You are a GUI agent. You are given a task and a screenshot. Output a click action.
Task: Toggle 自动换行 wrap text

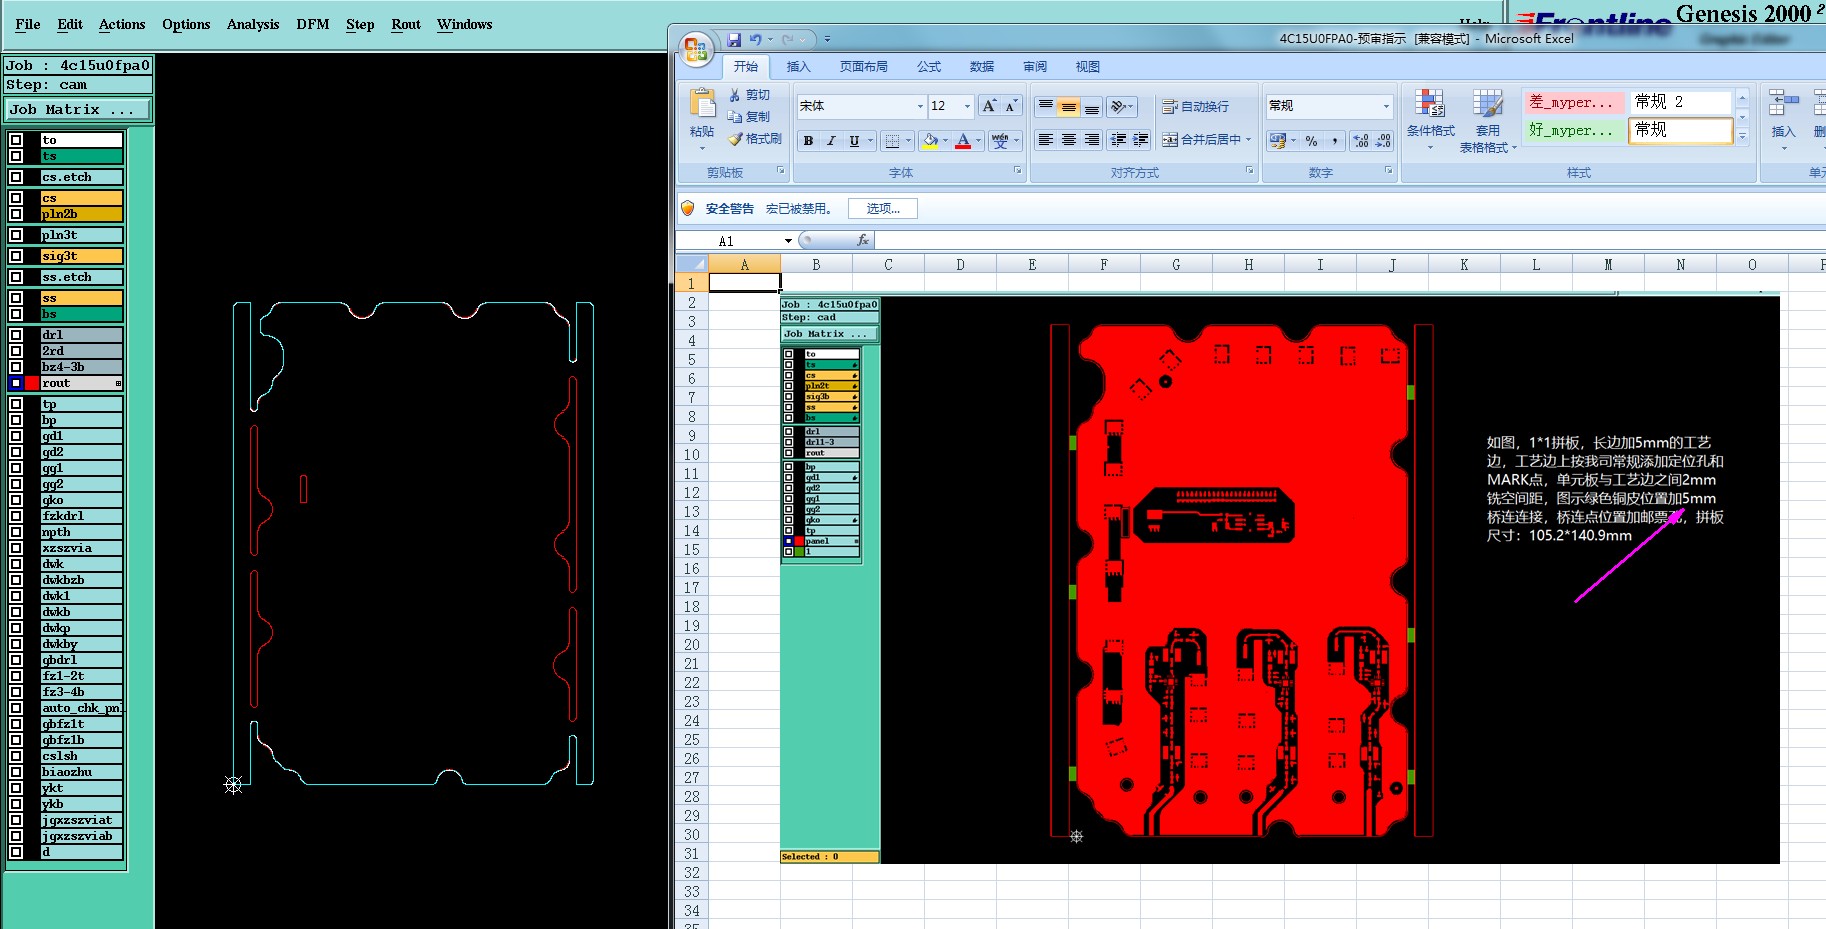coord(1196,106)
